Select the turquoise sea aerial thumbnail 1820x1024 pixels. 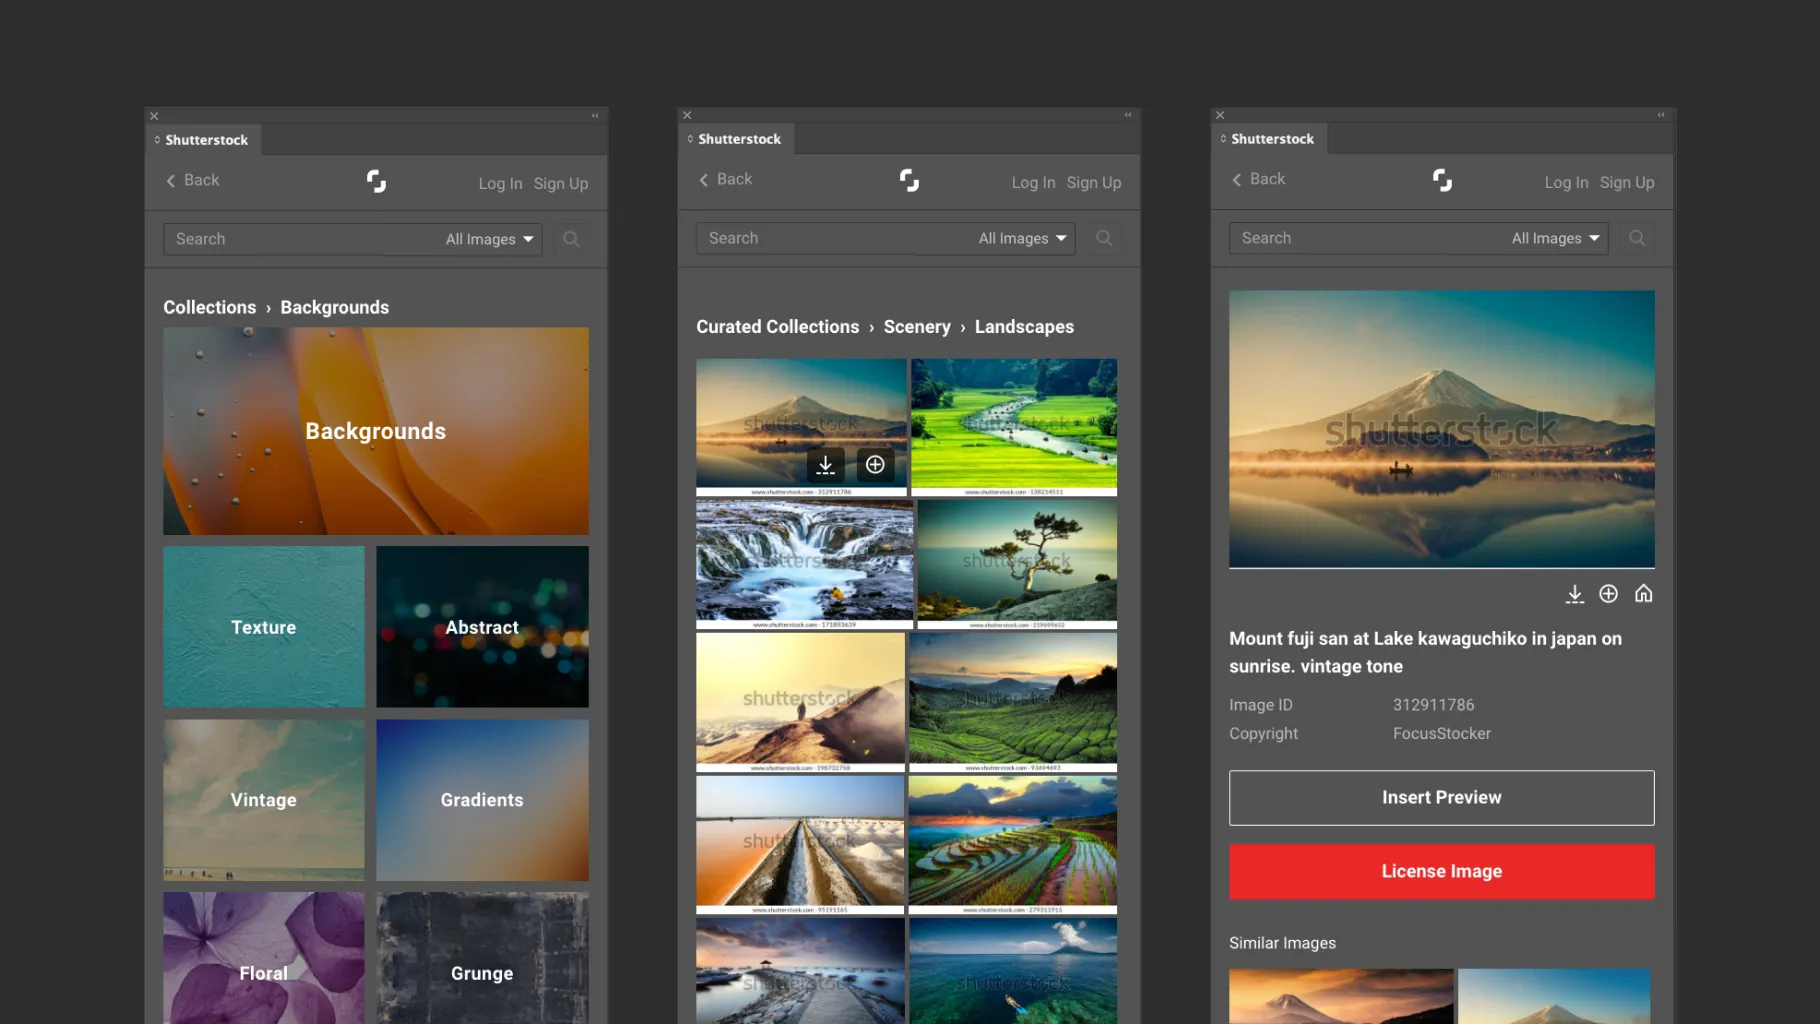pyautogui.click(x=1013, y=971)
